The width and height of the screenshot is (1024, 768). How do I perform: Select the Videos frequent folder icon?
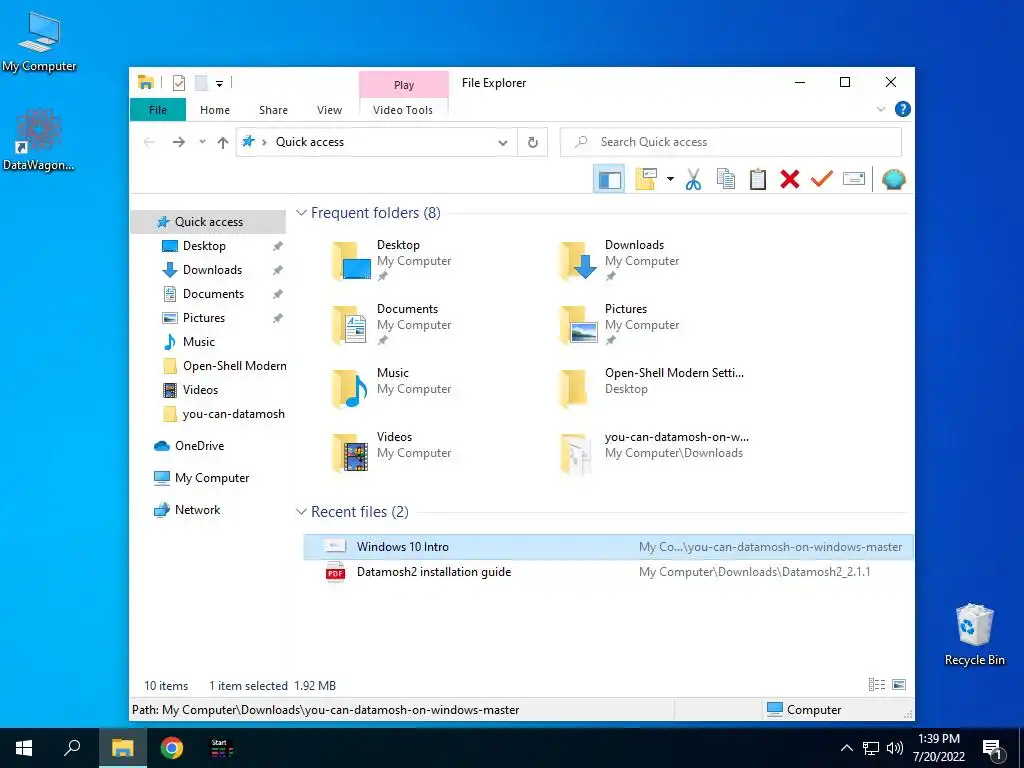(351, 453)
